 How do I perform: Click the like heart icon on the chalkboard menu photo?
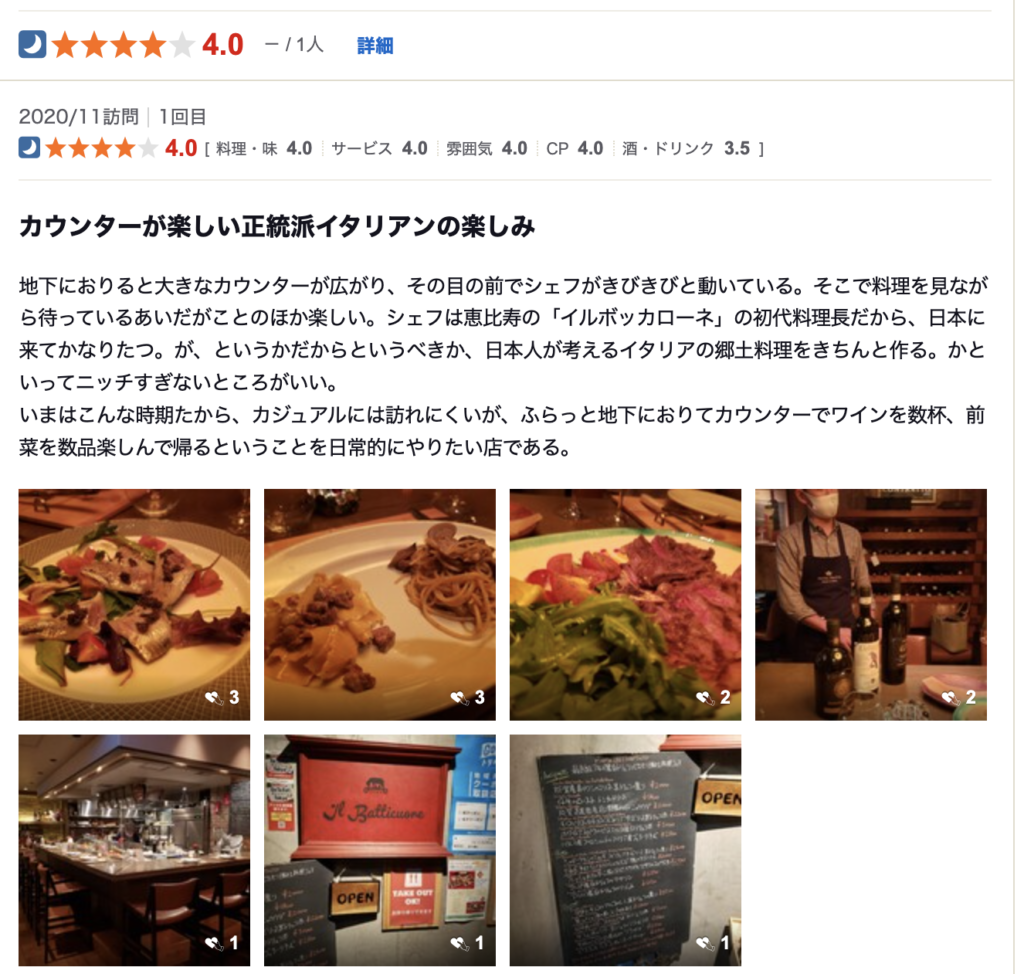click(x=705, y=943)
